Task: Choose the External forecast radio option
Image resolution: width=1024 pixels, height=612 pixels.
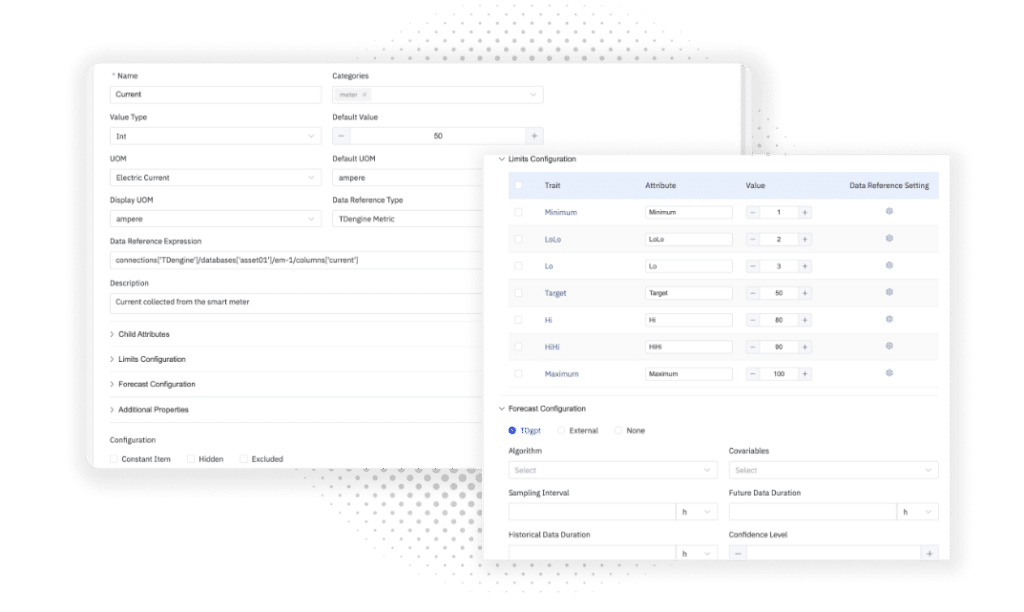Action: [562, 430]
